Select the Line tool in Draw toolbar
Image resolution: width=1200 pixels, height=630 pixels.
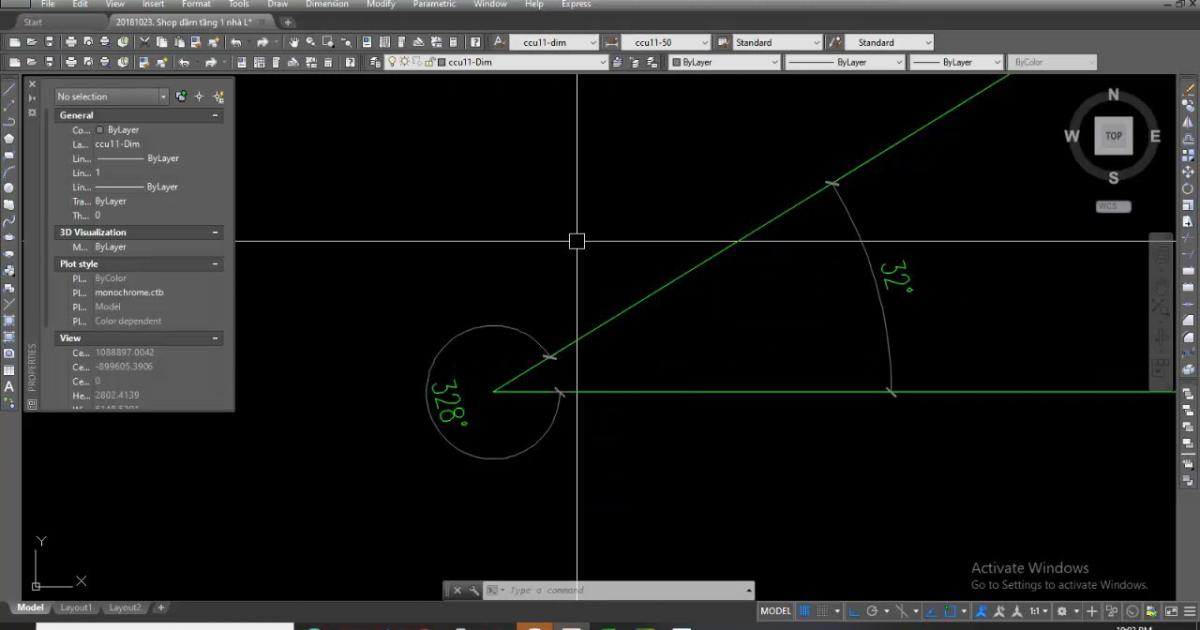coord(9,89)
